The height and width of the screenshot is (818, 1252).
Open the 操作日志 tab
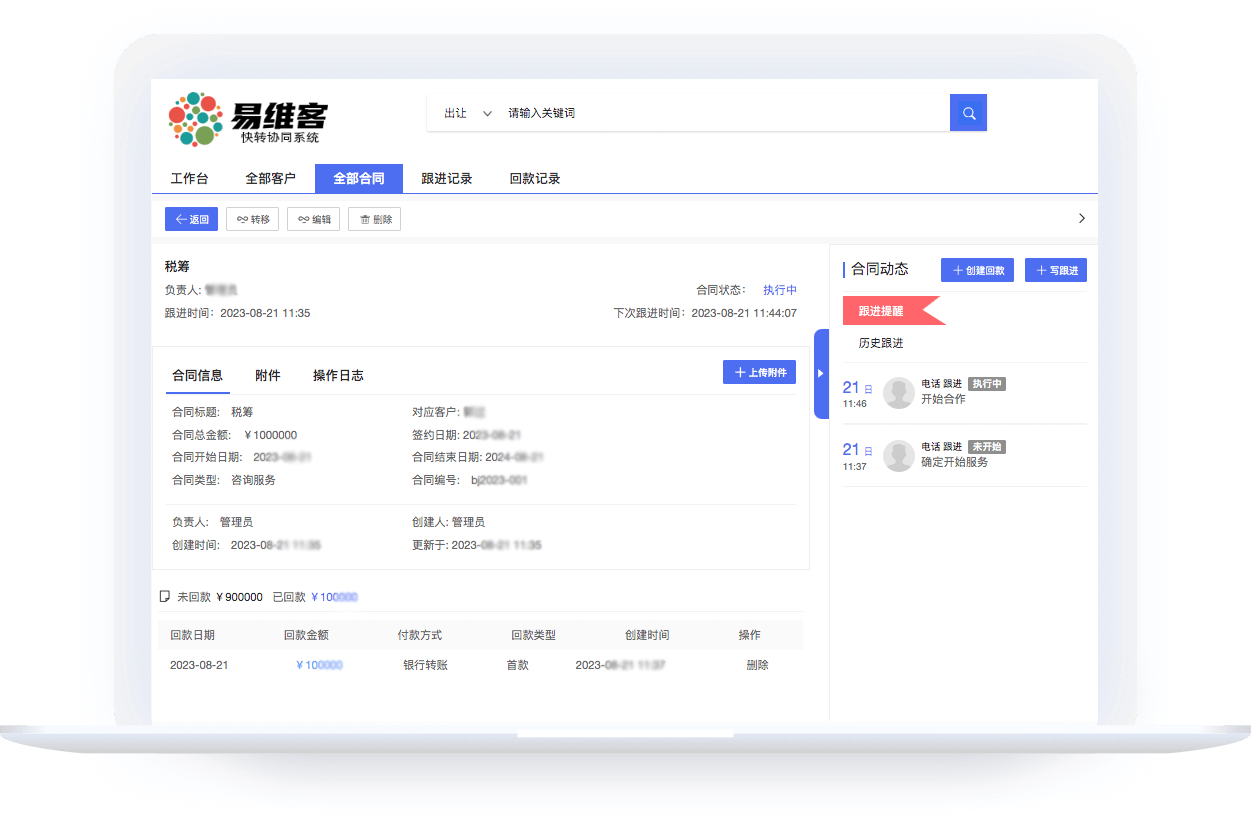[338, 376]
